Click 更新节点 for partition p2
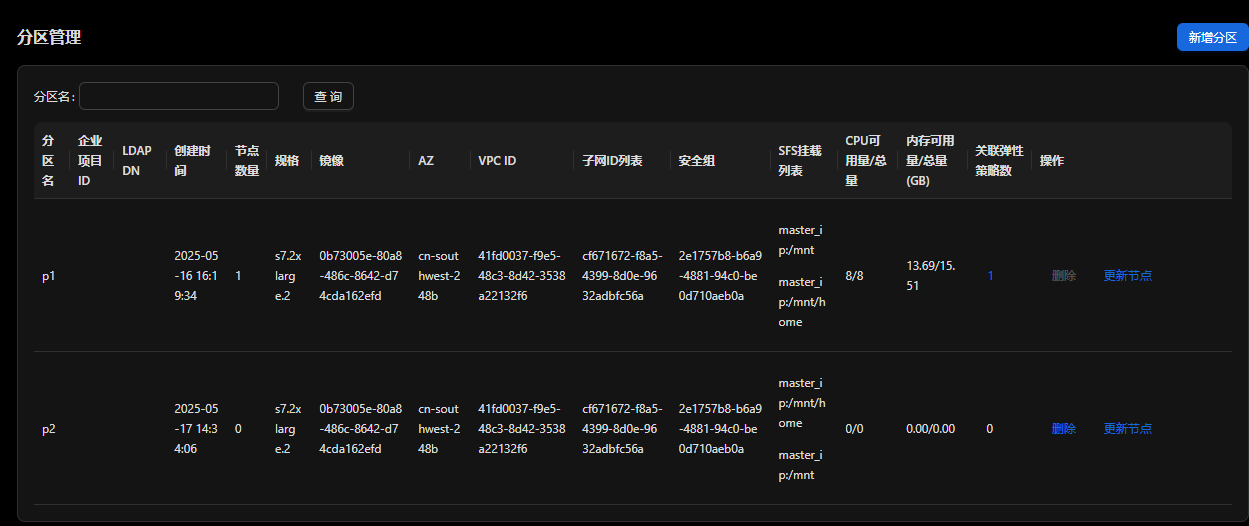Screen dimensions: 1249x526 [x=1128, y=428]
